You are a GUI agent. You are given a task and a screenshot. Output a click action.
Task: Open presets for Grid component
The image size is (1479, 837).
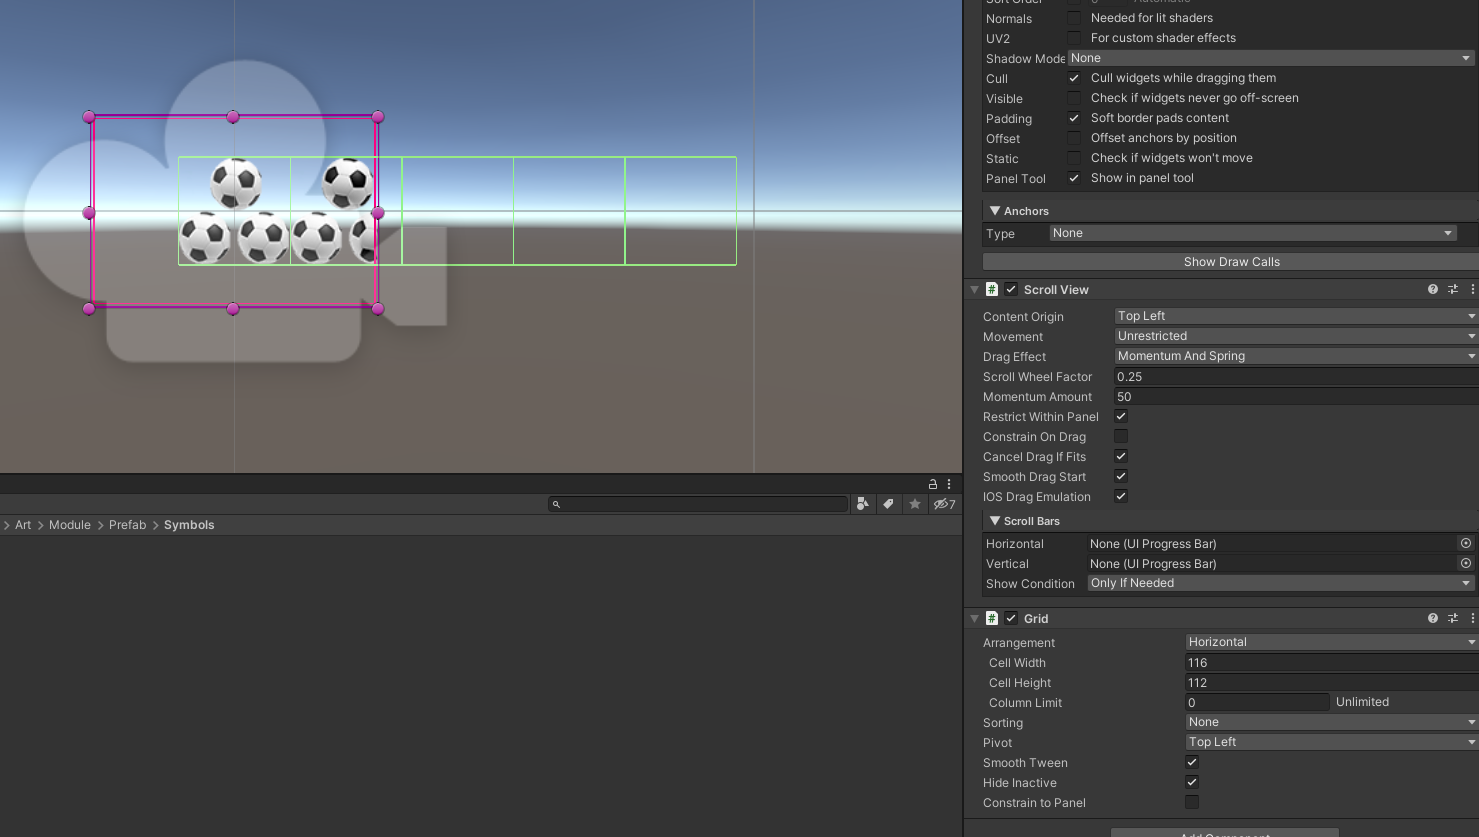pos(1453,618)
